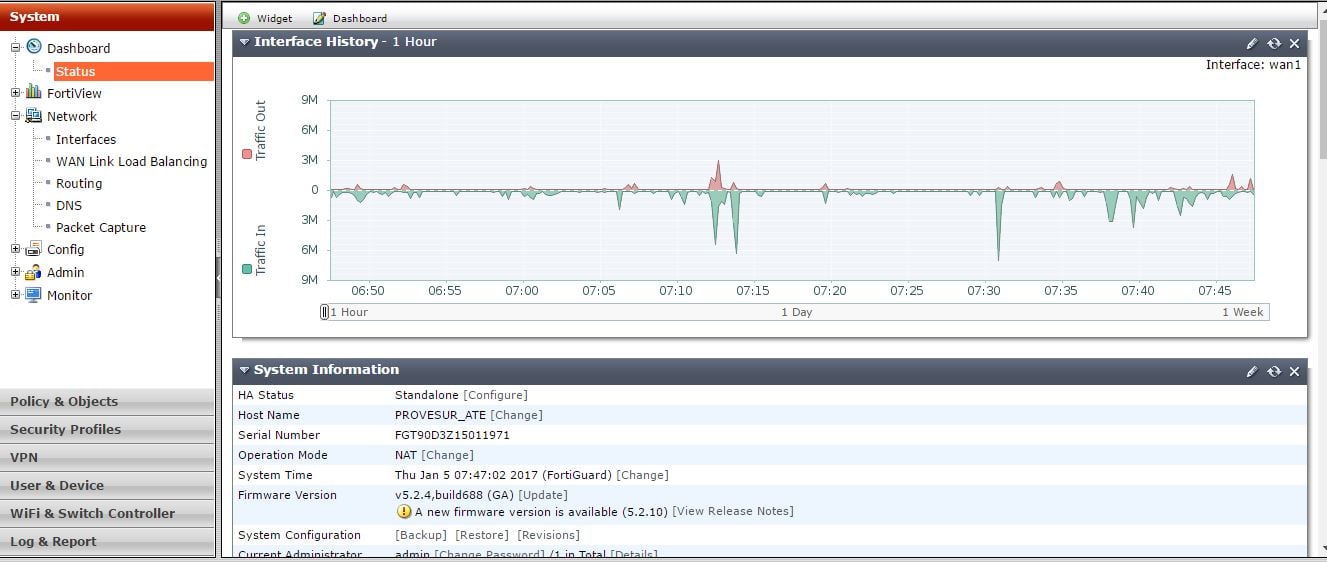Screen dimensions: 1327x562
Task: Click Change link for Operation Mode
Action: pyautogui.click(x=448, y=455)
